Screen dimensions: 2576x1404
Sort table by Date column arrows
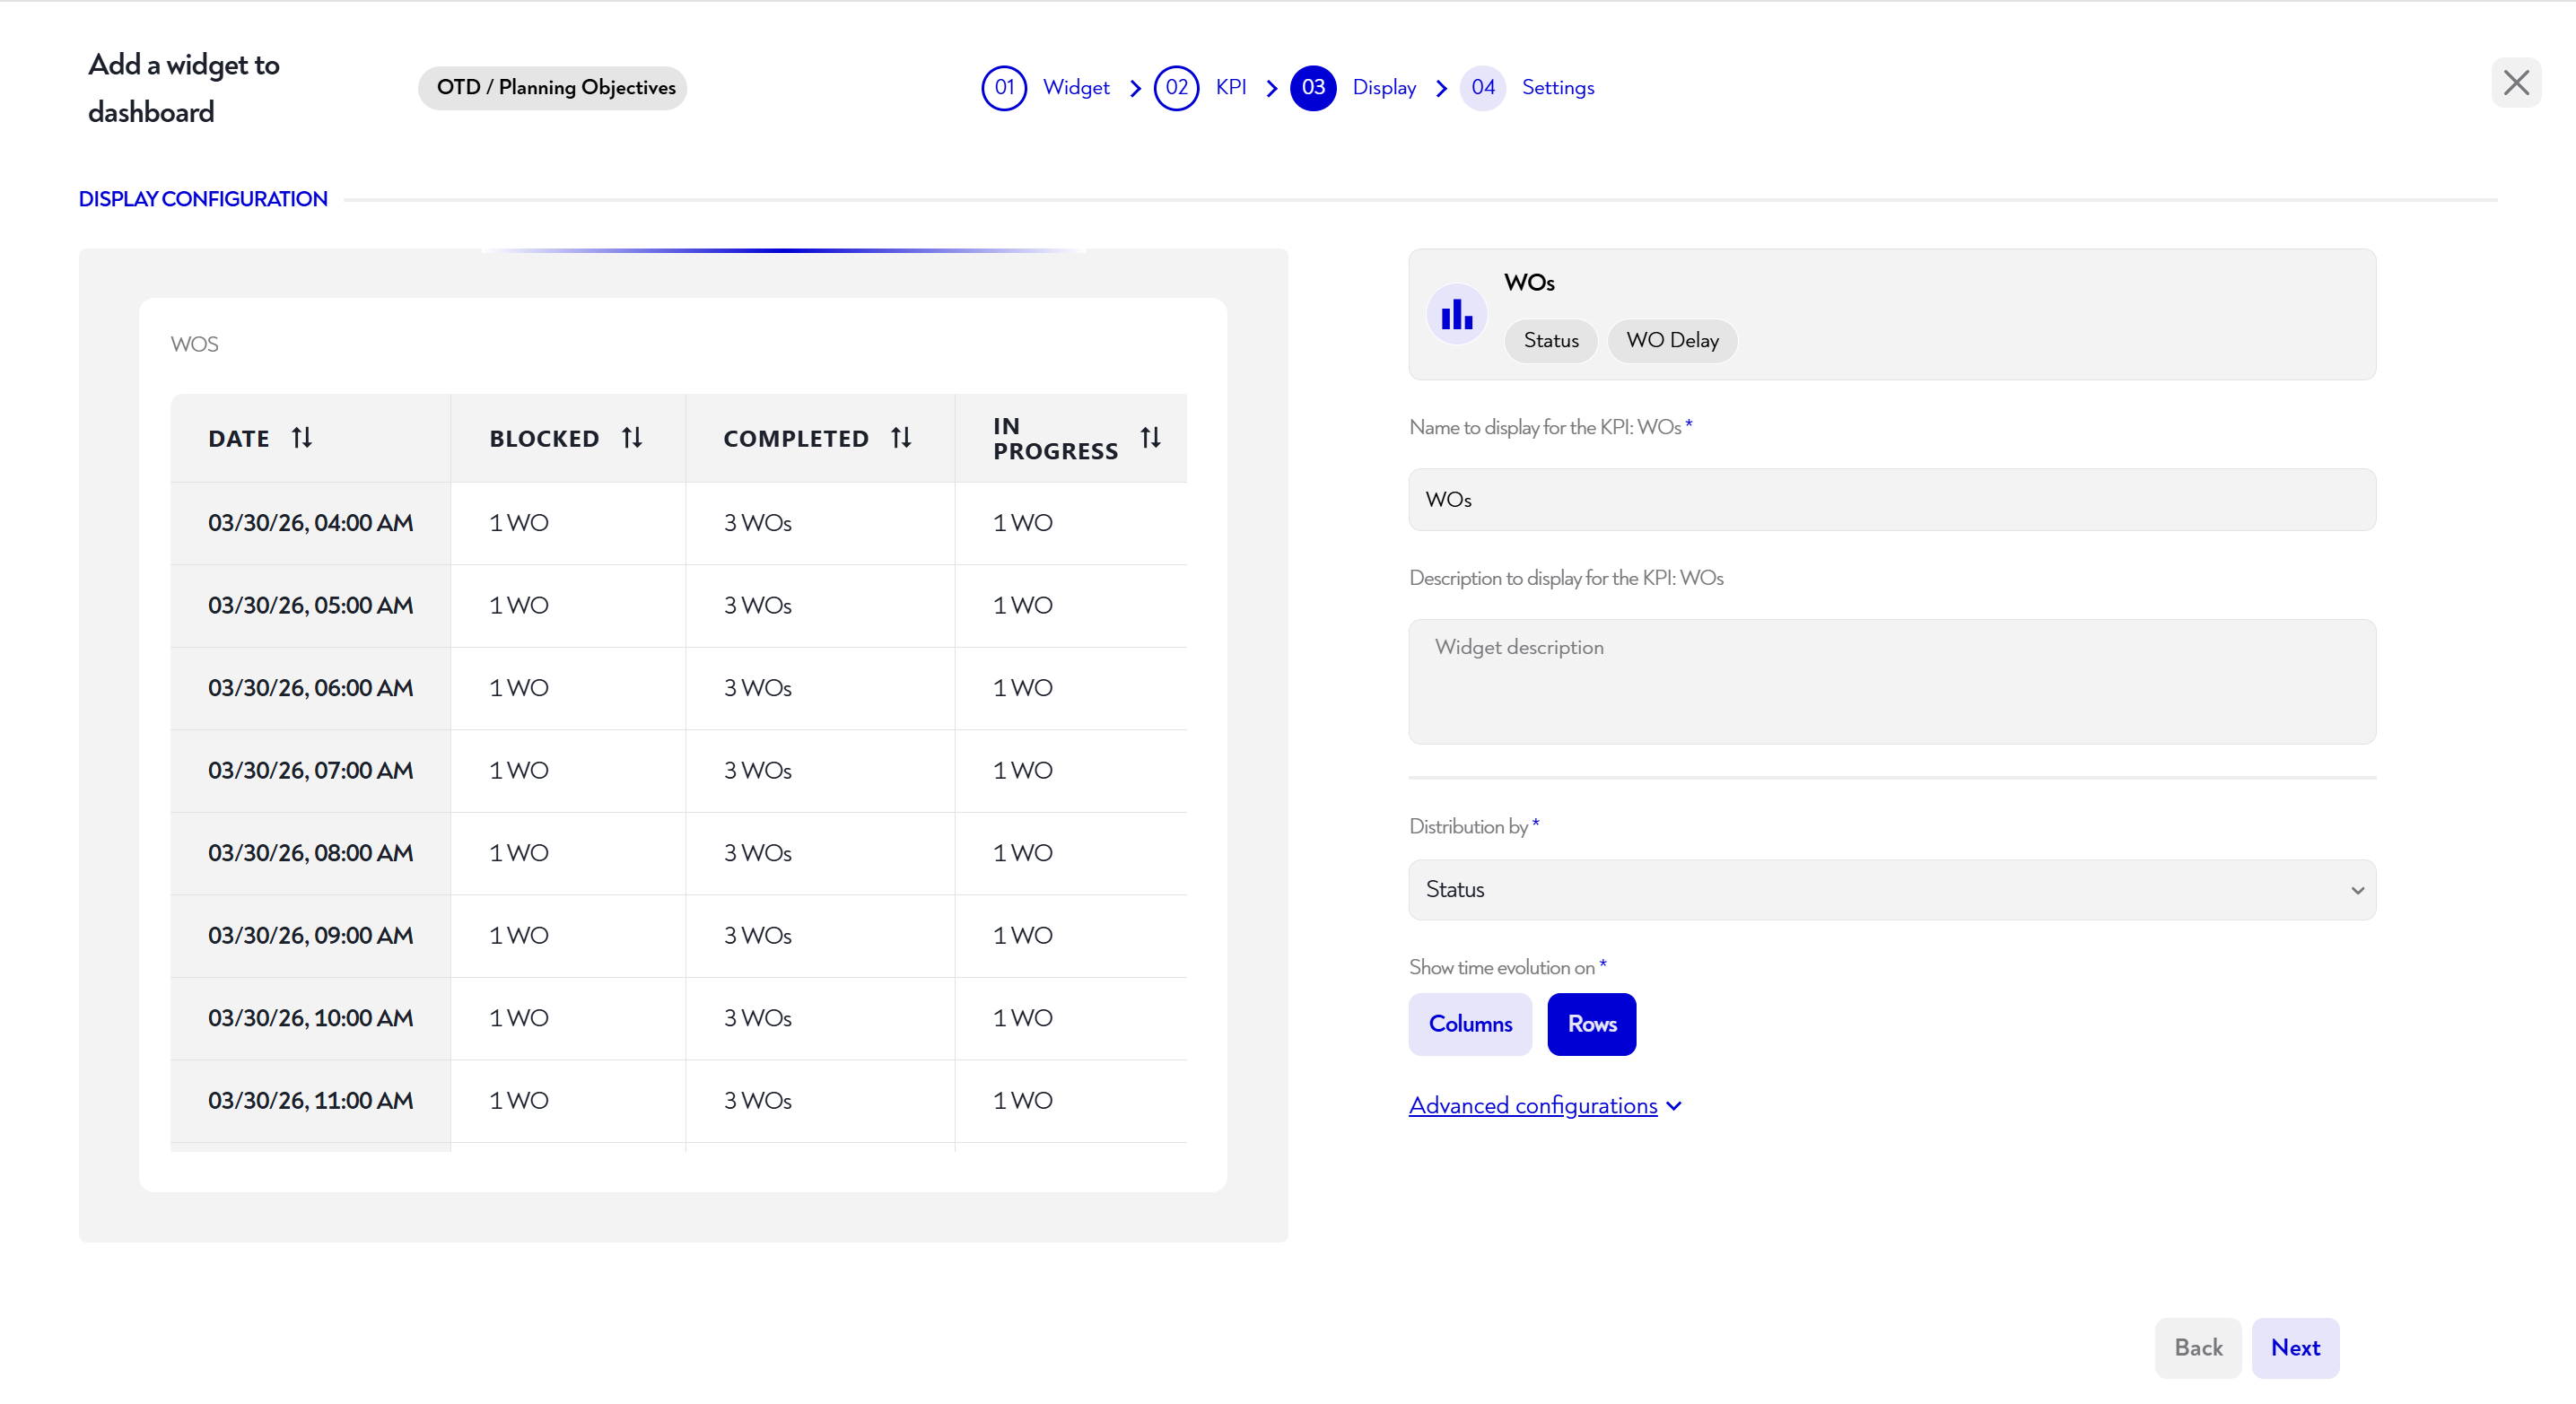pos(301,438)
